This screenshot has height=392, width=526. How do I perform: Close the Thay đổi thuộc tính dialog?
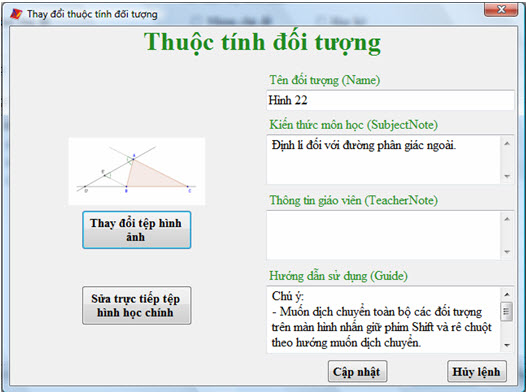coord(501,10)
